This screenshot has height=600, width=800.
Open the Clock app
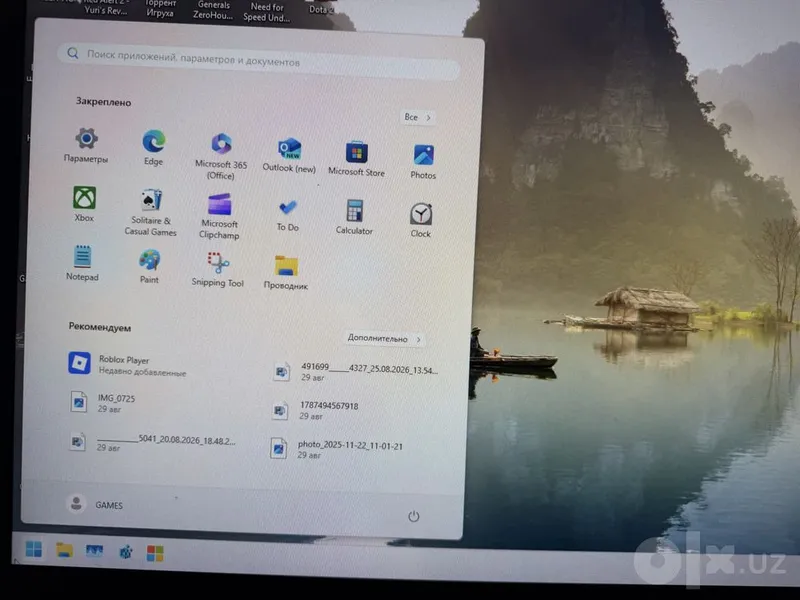pyautogui.click(x=421, y=220)
